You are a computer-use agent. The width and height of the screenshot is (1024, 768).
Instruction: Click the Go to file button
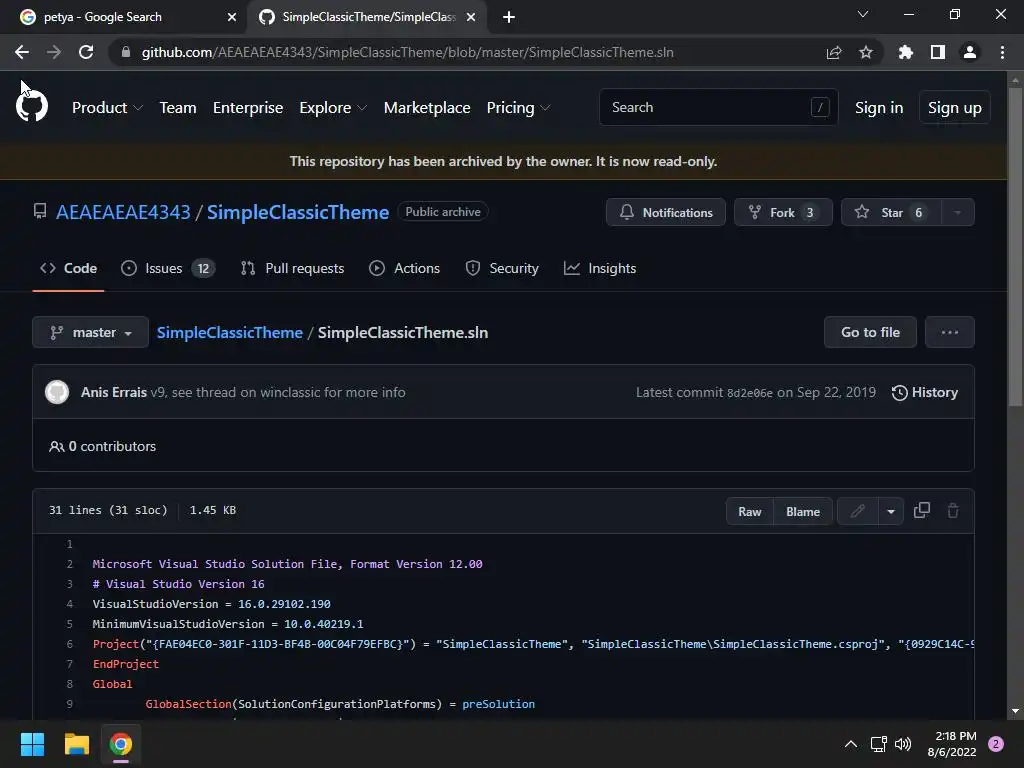pyautogui.click(x=870, y=332)
